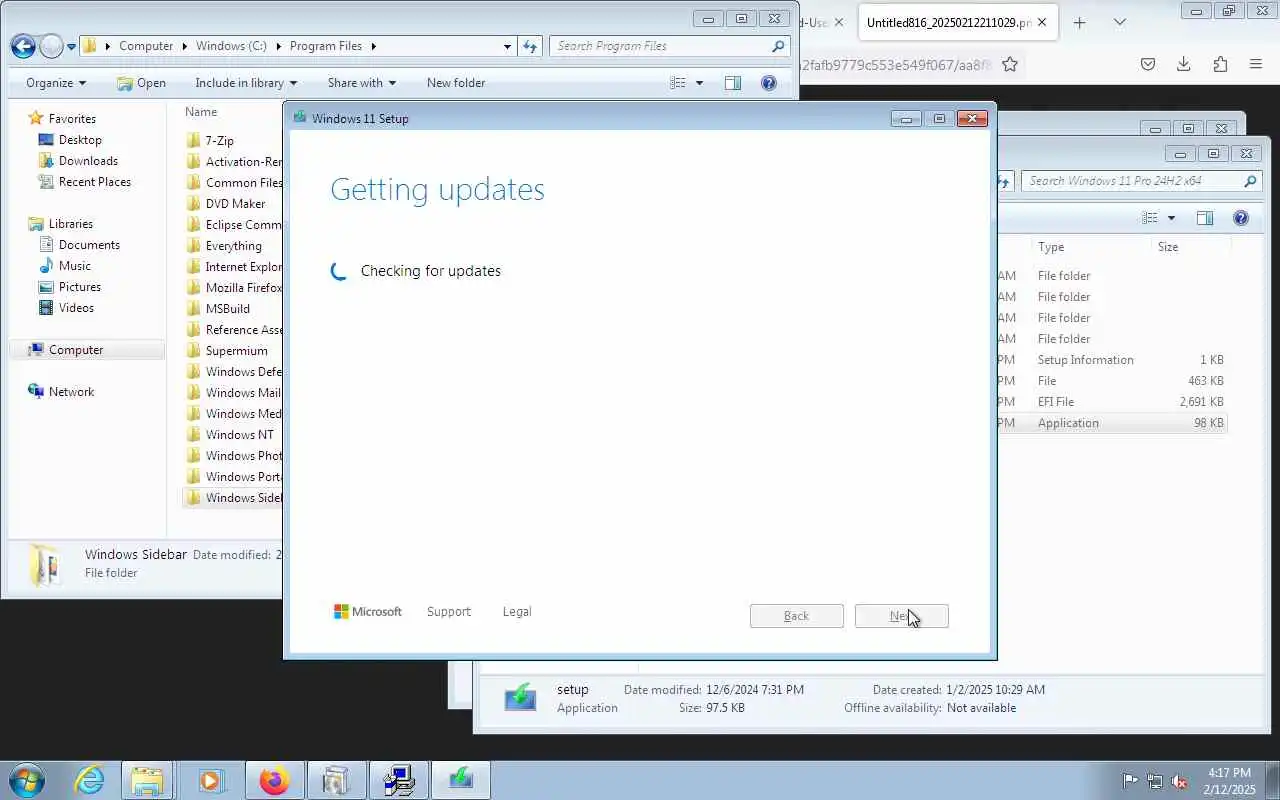Viewport: 1280px width, 800px height.
Task: Click muted volume icon in system tray
Action: point(1180,781)
